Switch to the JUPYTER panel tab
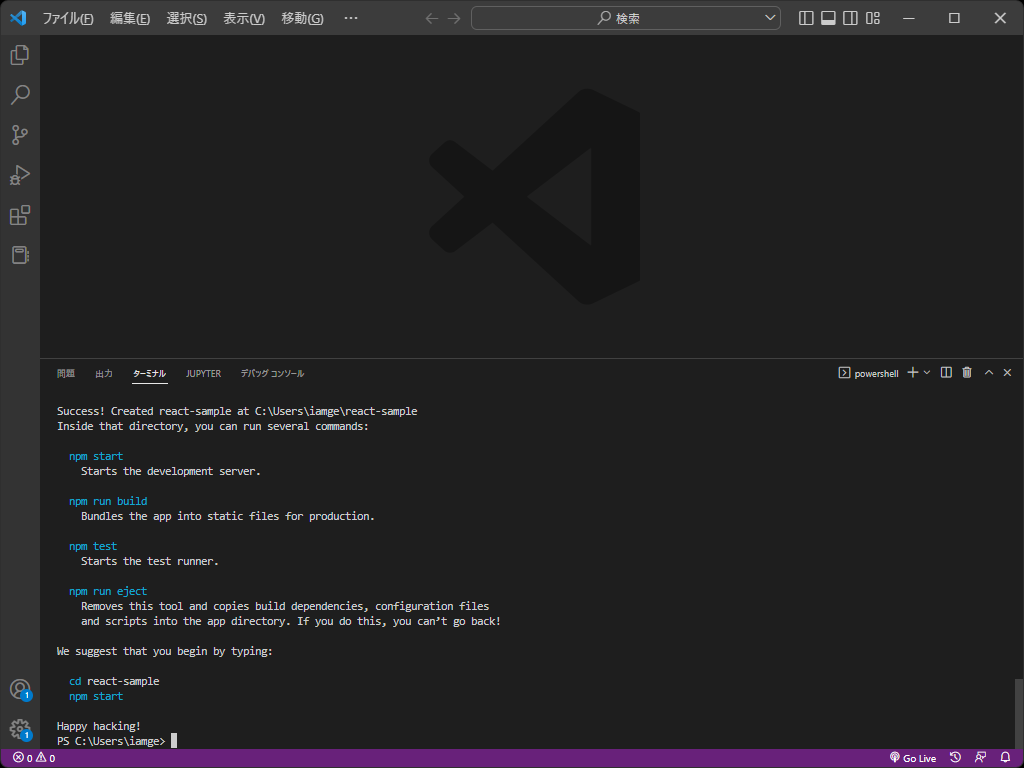This screenshot has width=1024, height=768. [203, 374]
